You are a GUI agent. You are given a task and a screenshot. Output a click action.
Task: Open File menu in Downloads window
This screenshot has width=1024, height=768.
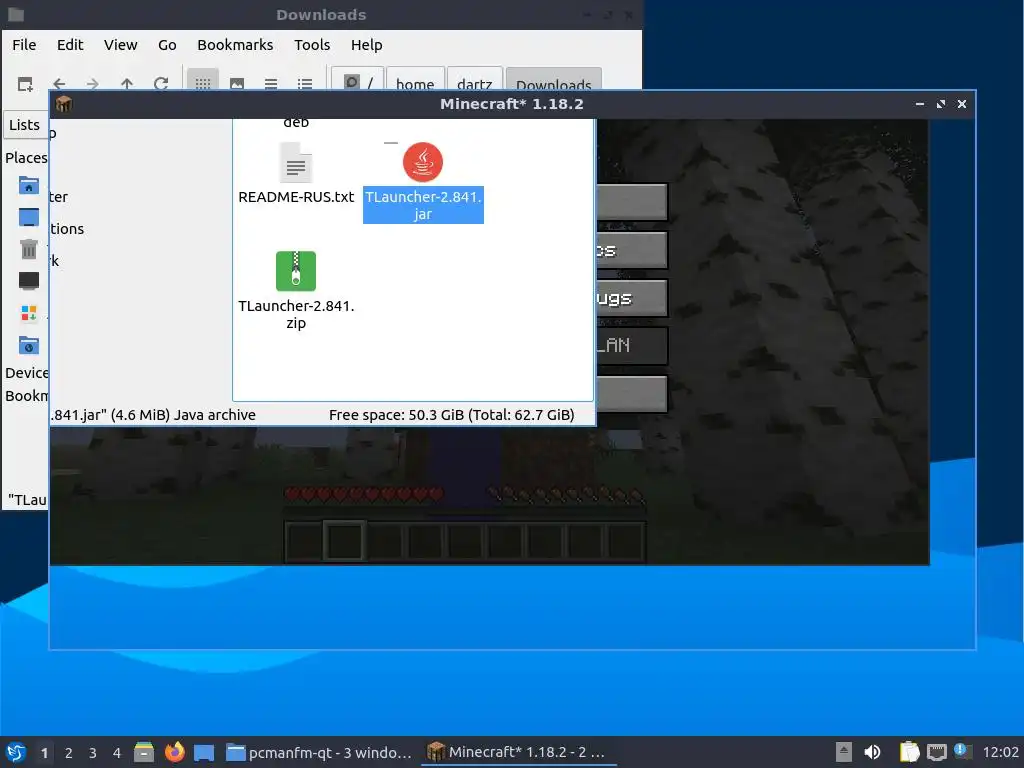tap(24, 45)
